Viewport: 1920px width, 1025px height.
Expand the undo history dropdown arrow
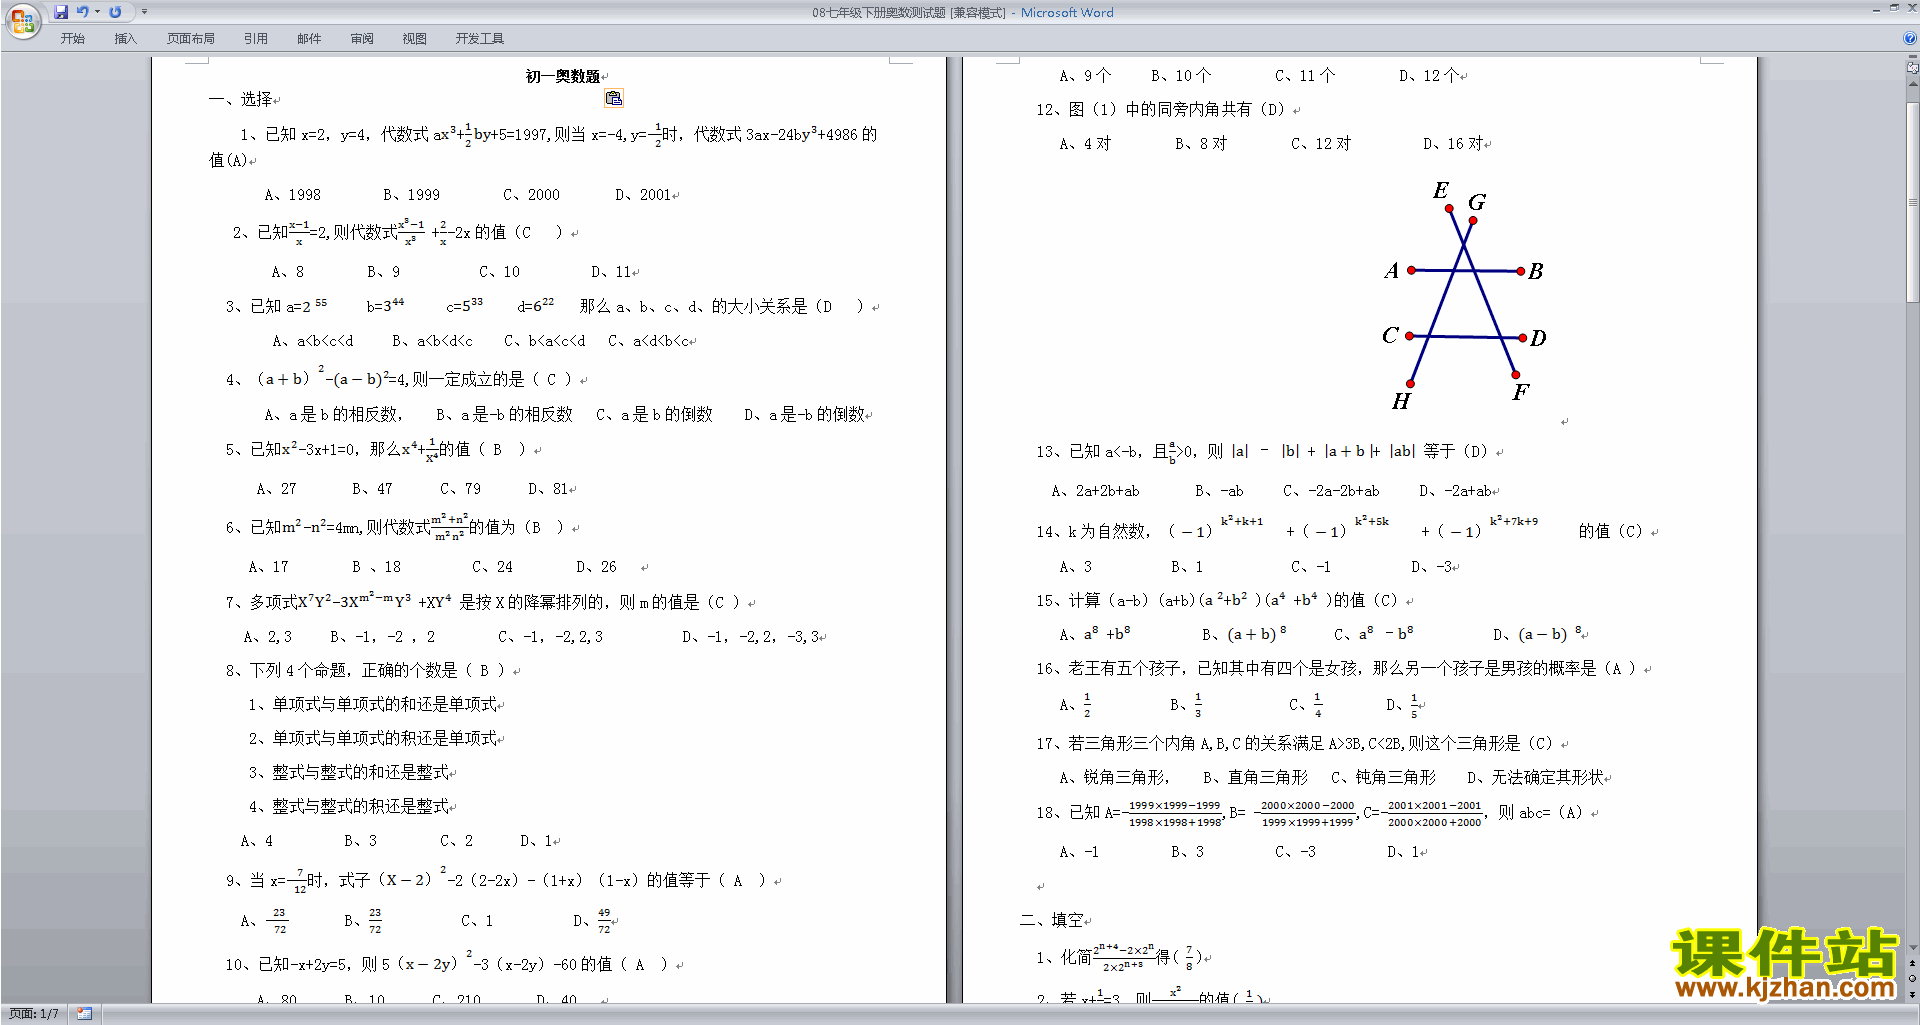(97, 12)
